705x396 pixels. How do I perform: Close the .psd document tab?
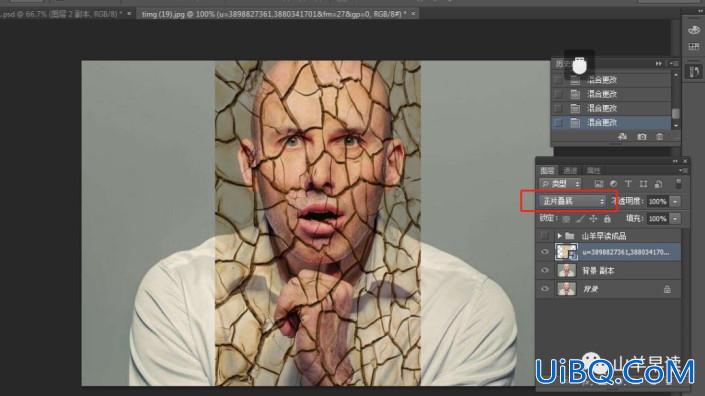click(x=129, y=14)
